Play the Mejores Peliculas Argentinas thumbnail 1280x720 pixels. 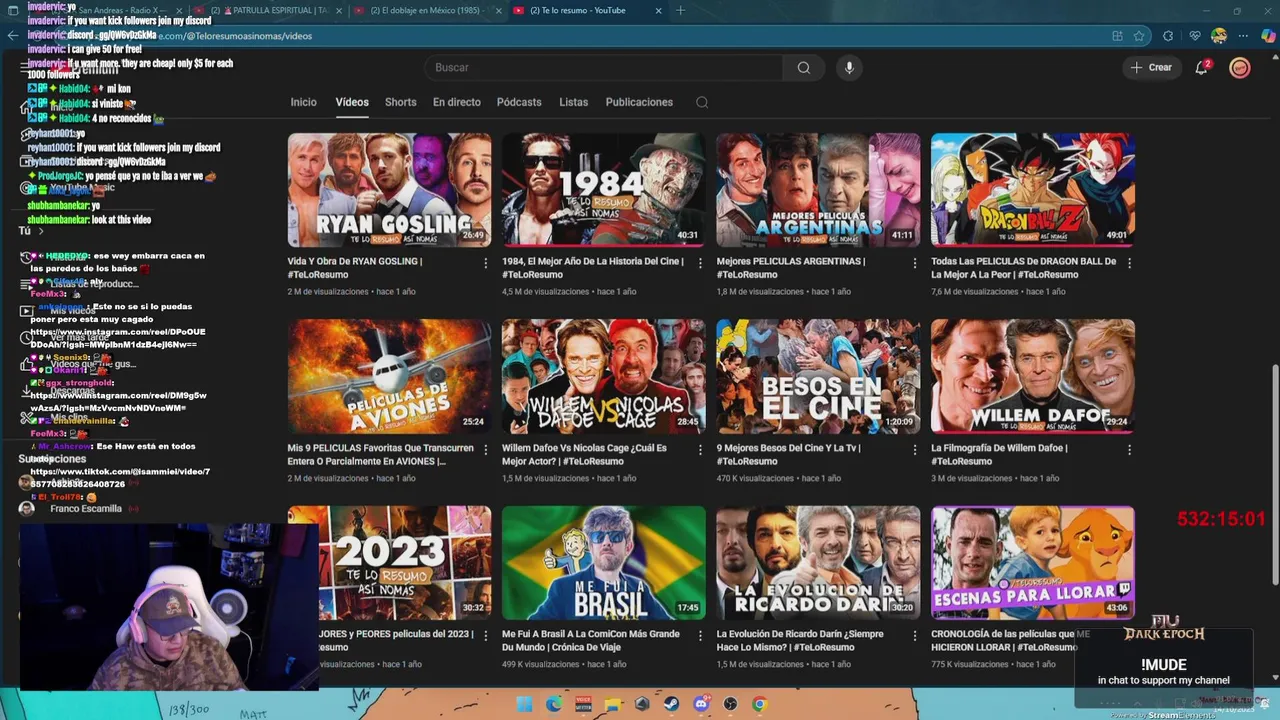coord(818,190)
